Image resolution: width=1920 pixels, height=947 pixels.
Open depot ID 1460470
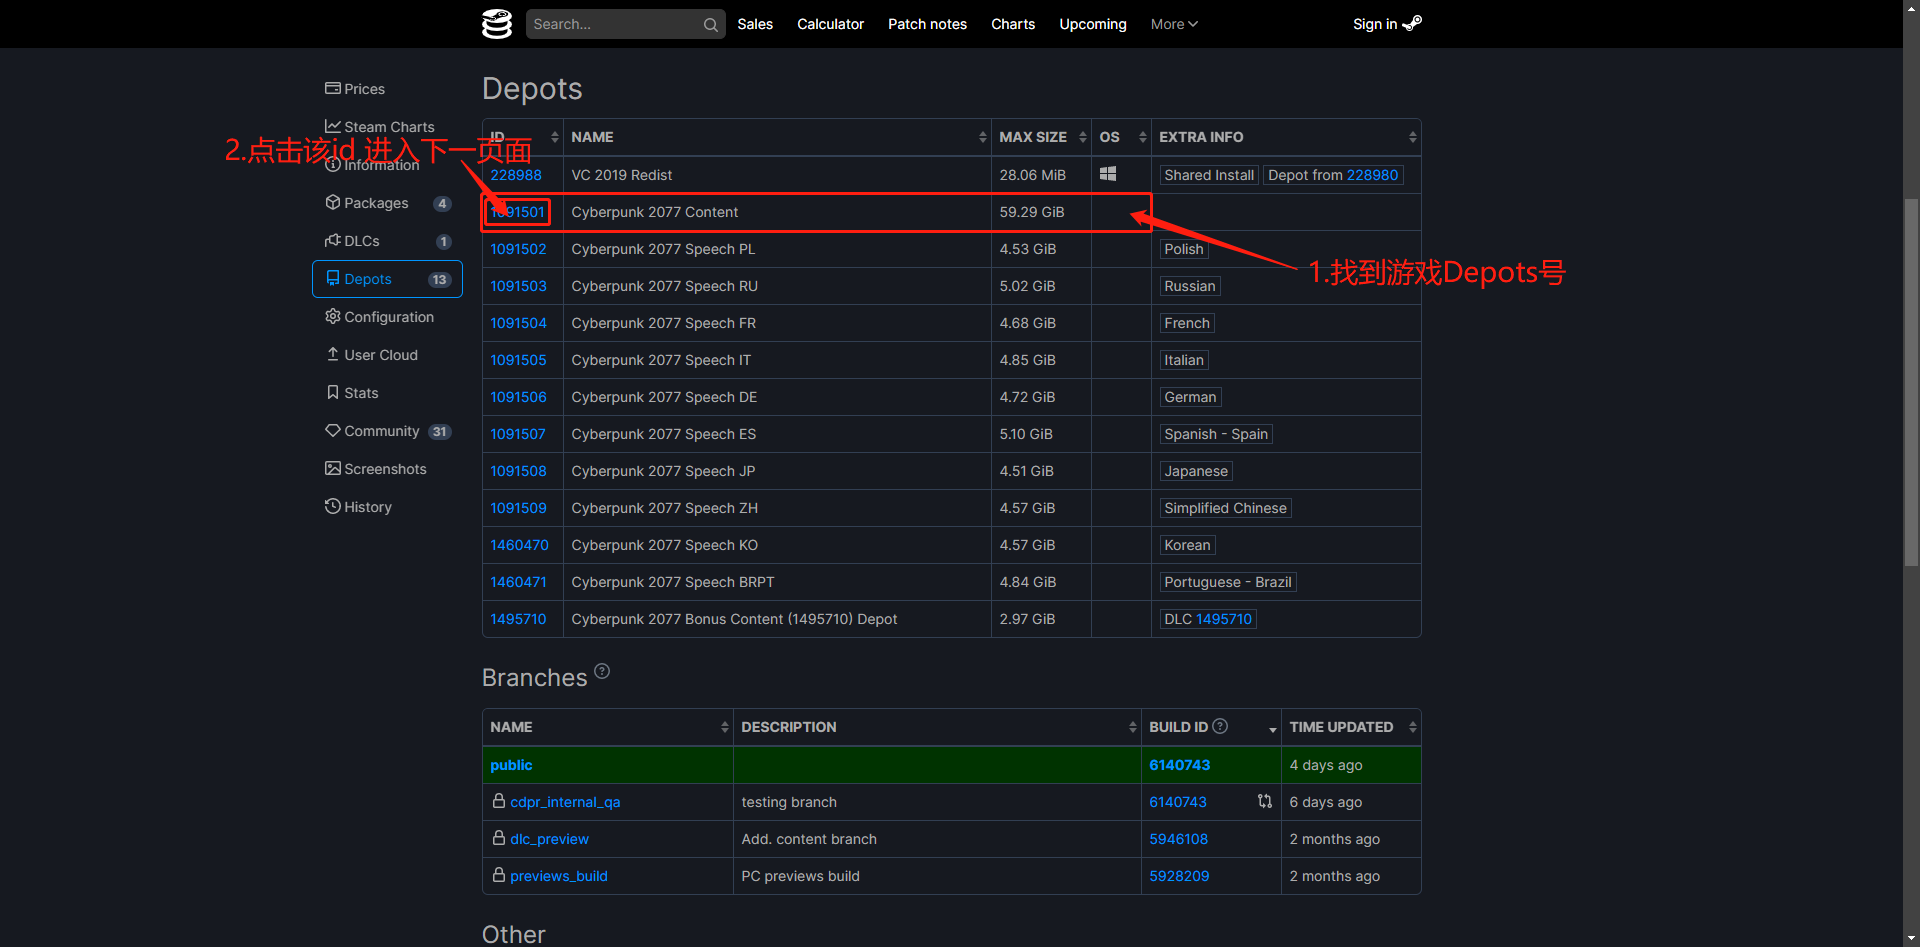coord(519,545)
